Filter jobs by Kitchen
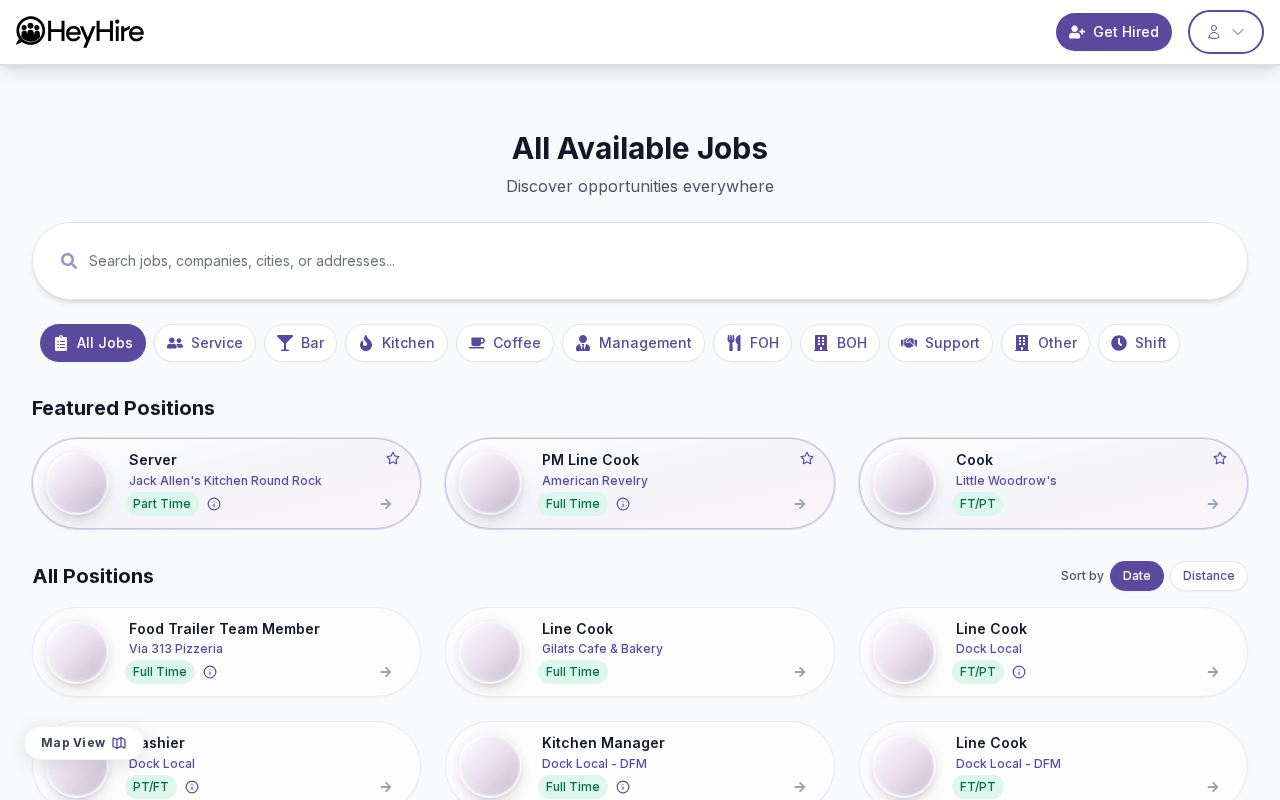The height and width of the screenshot is (800, 1280). click(x=396, y=343)
